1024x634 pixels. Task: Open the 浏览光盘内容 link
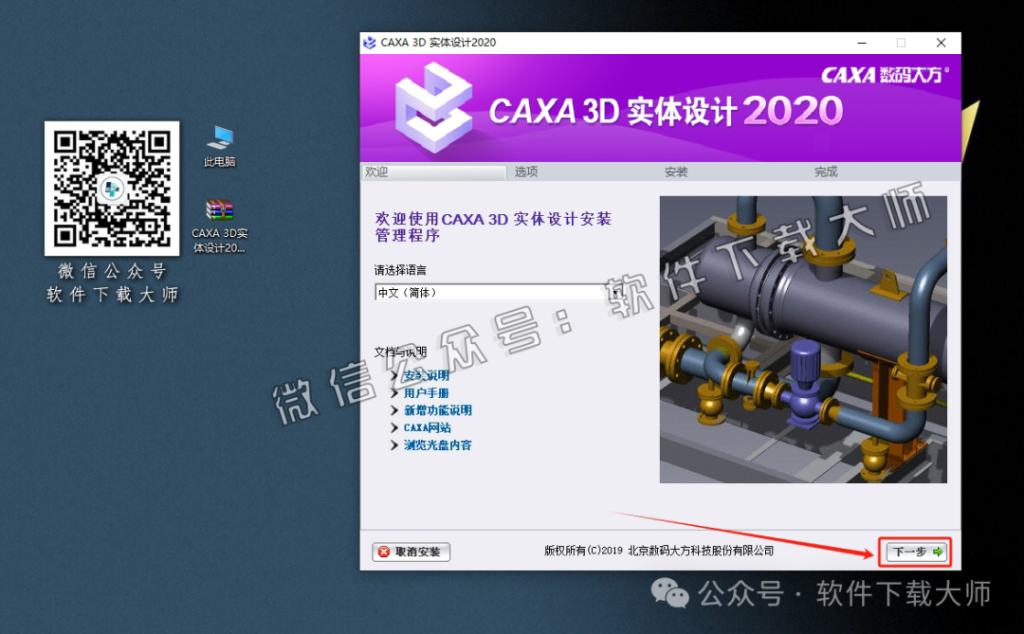click(x=438, y=445)
